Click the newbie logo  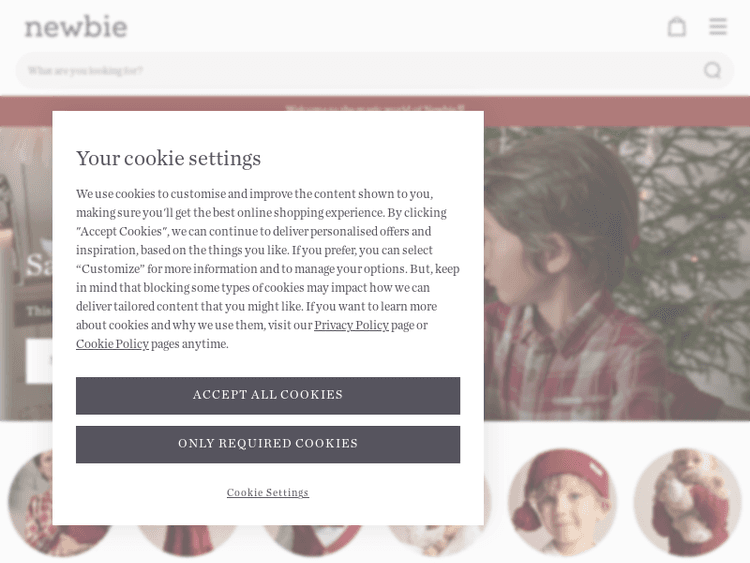76,27
